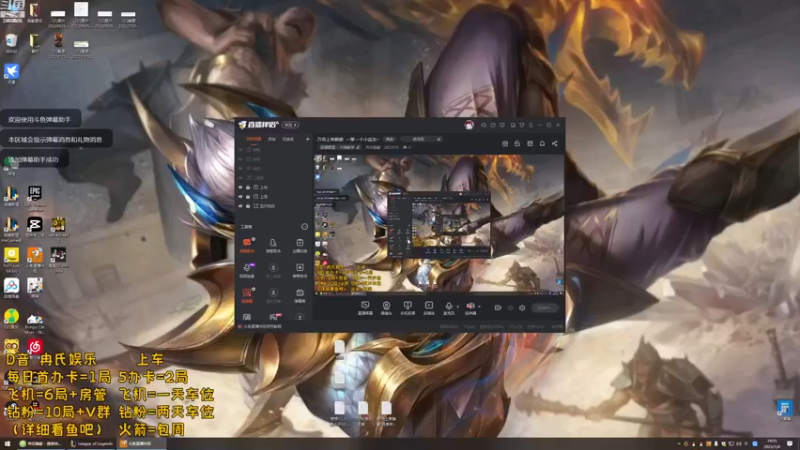Open the mode dropdown pill beside app logo
Screen dimensions: 800x450
[290, 125]
